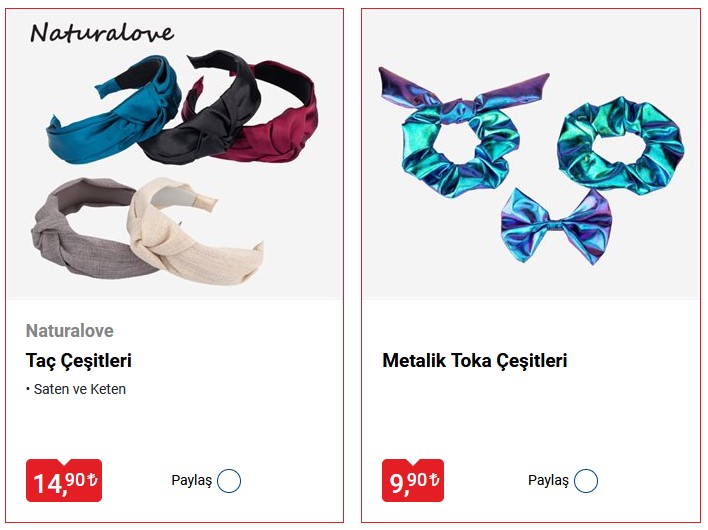This screenshot has height=530, width=708.
Task: Select the 14,90 ₺ red price badge
Action: [x=64, y=481]
